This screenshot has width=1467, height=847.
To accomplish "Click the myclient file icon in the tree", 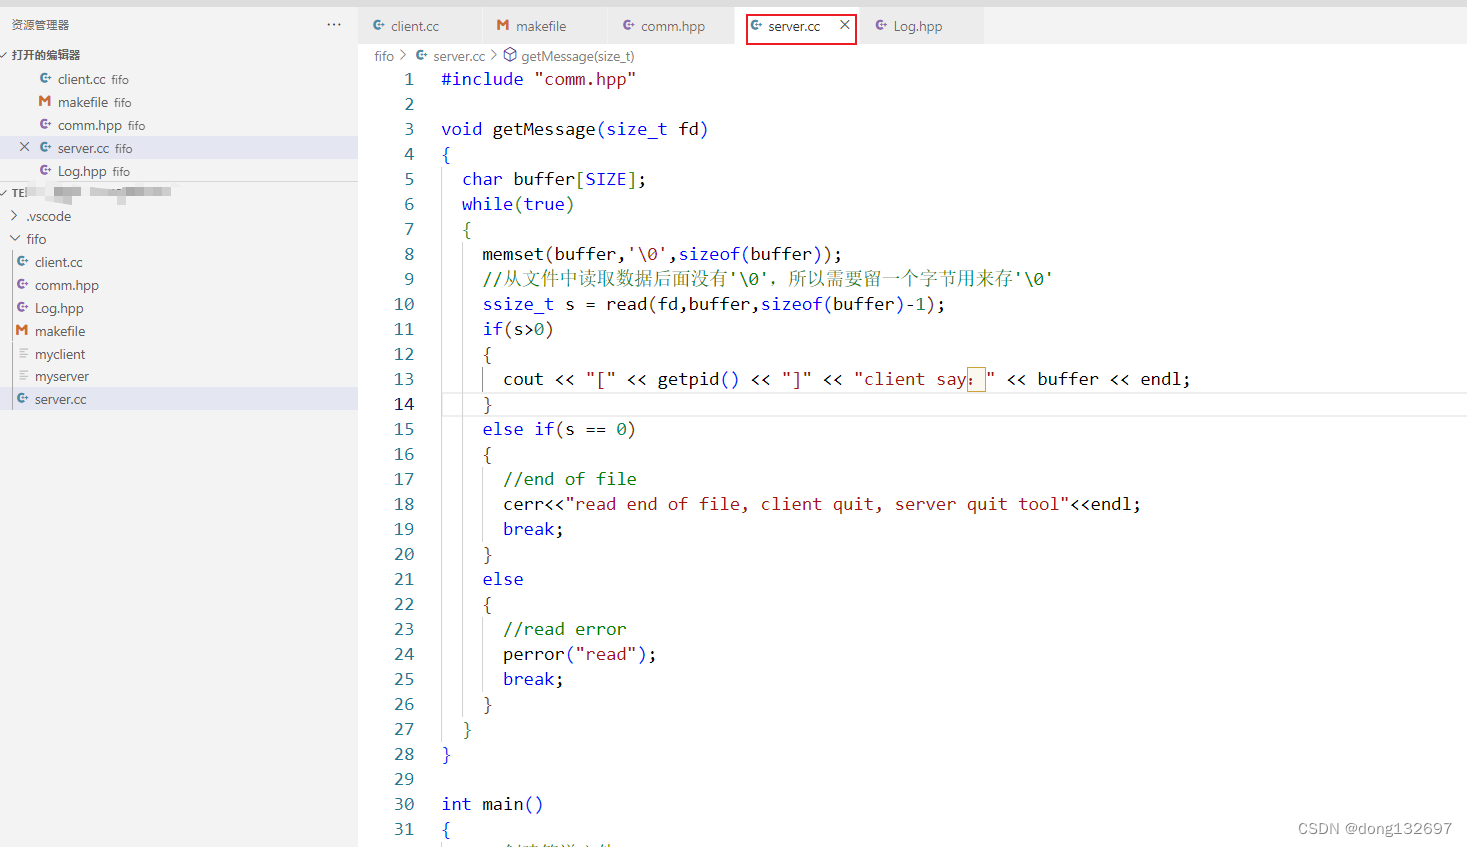I will (x=23, y=353).
